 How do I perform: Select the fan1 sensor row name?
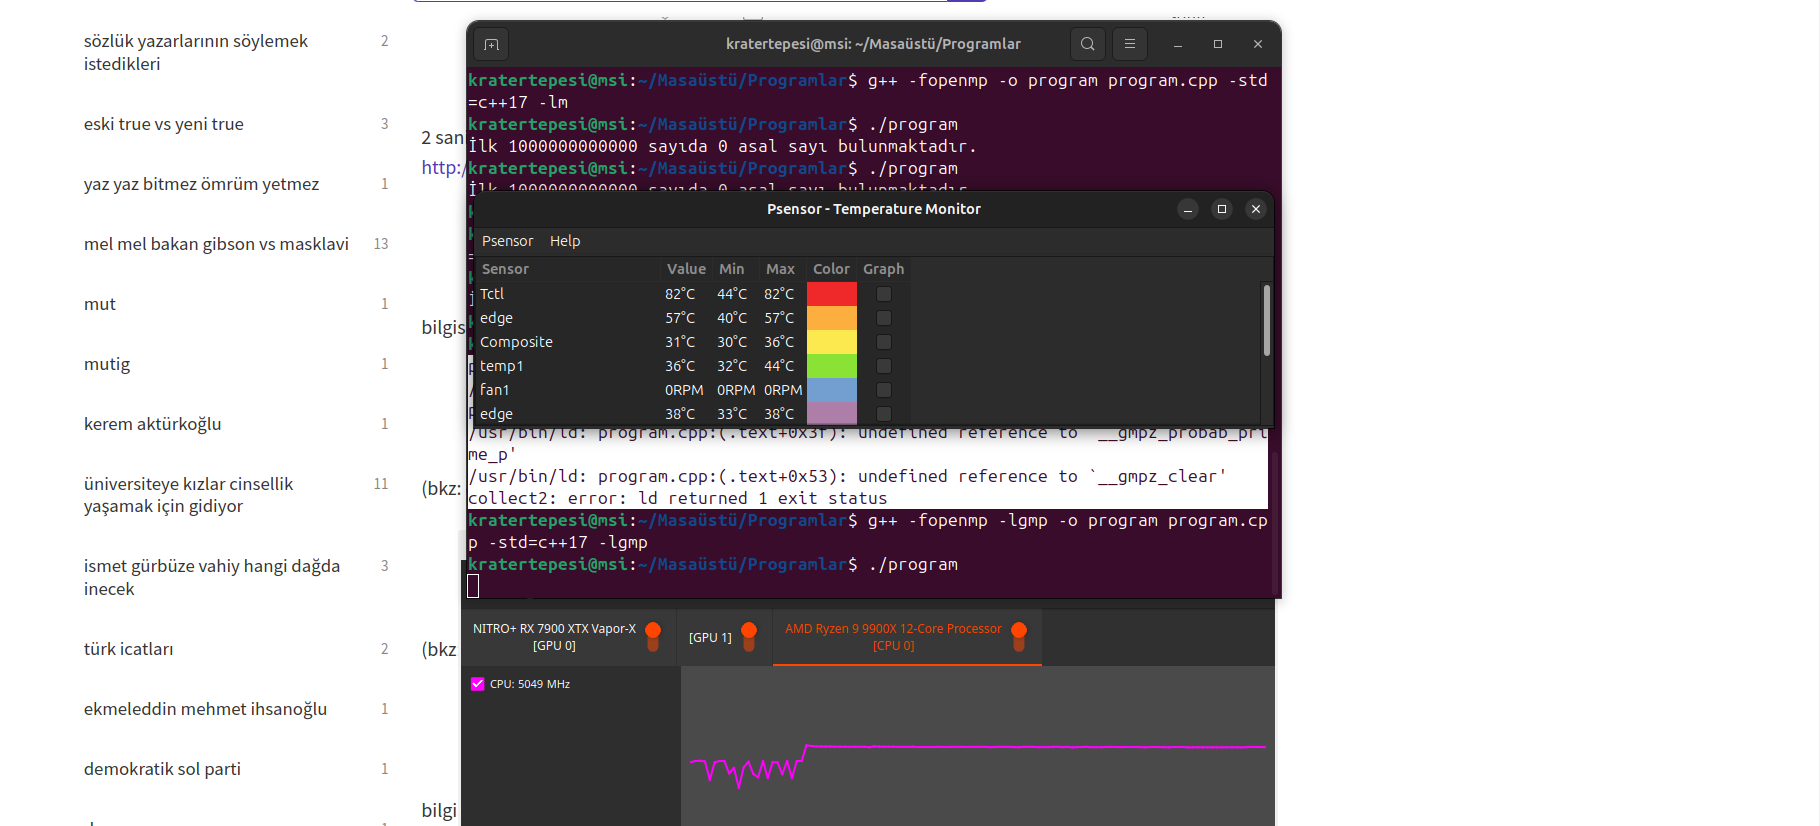495,390
